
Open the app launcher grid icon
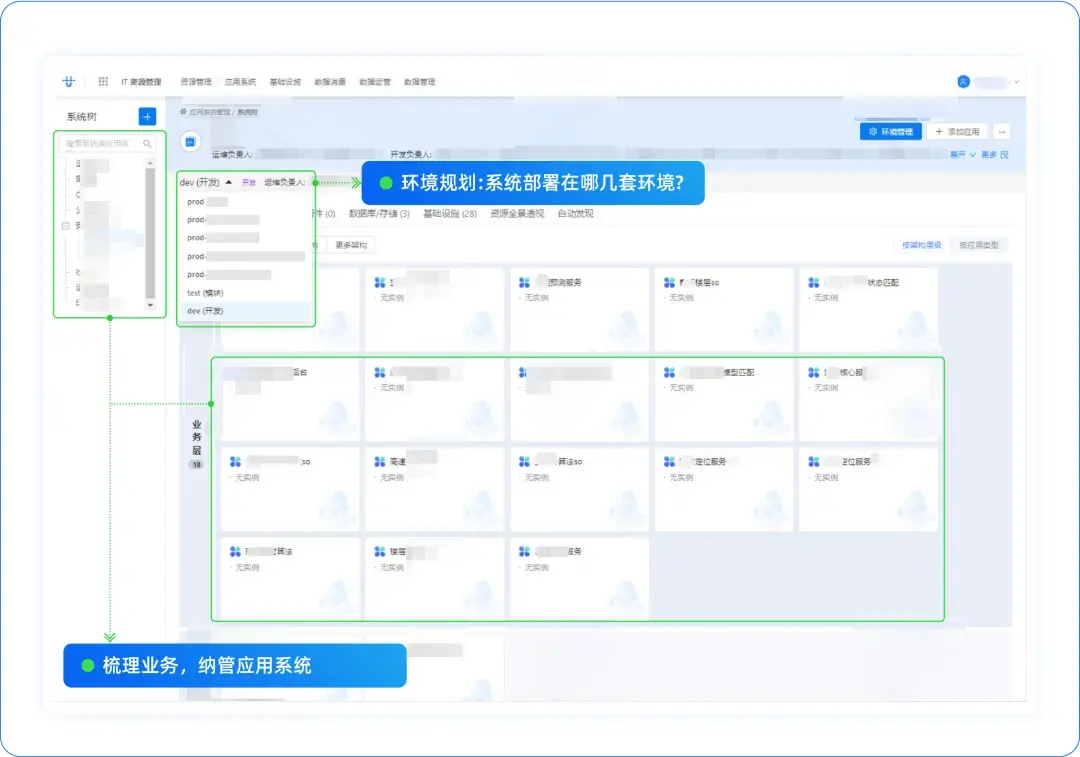click(x=102, y=82)
